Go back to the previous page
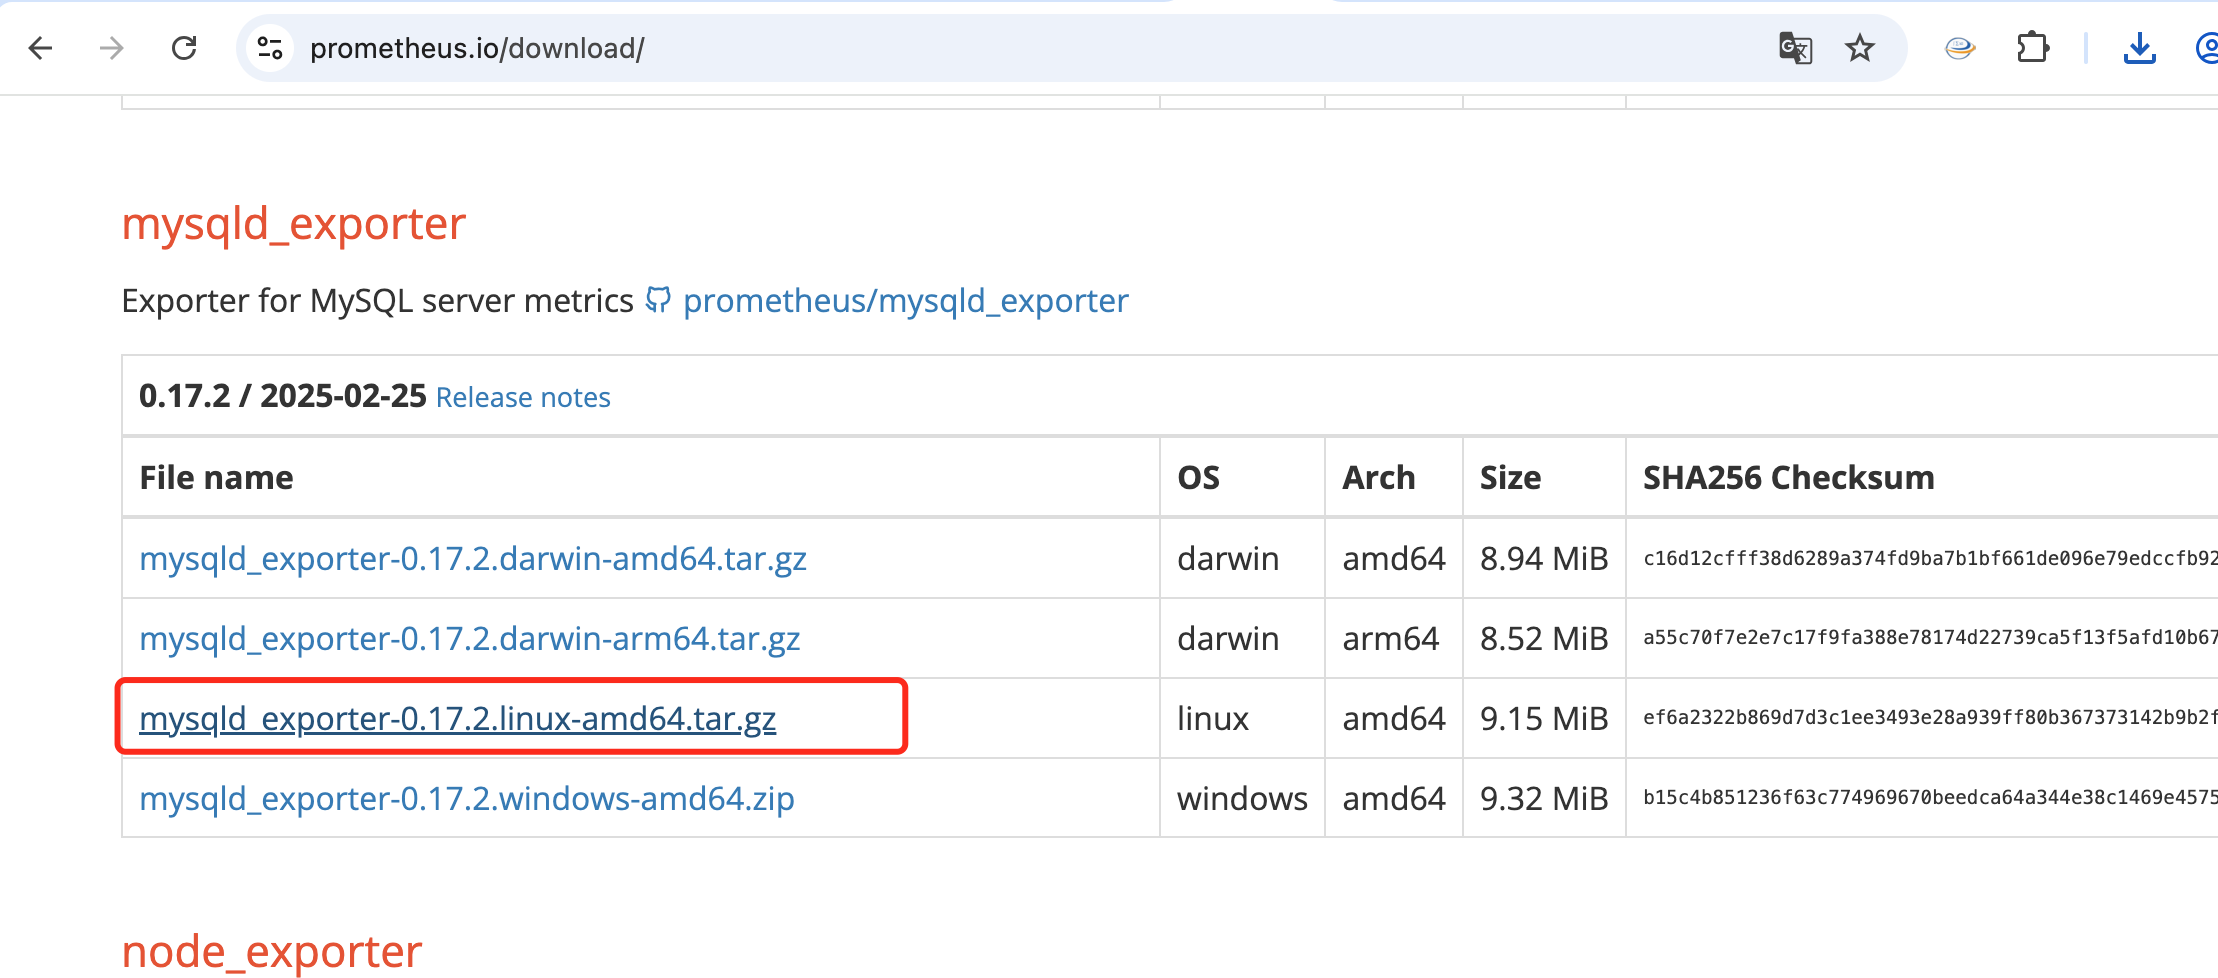 click(40, 48)
